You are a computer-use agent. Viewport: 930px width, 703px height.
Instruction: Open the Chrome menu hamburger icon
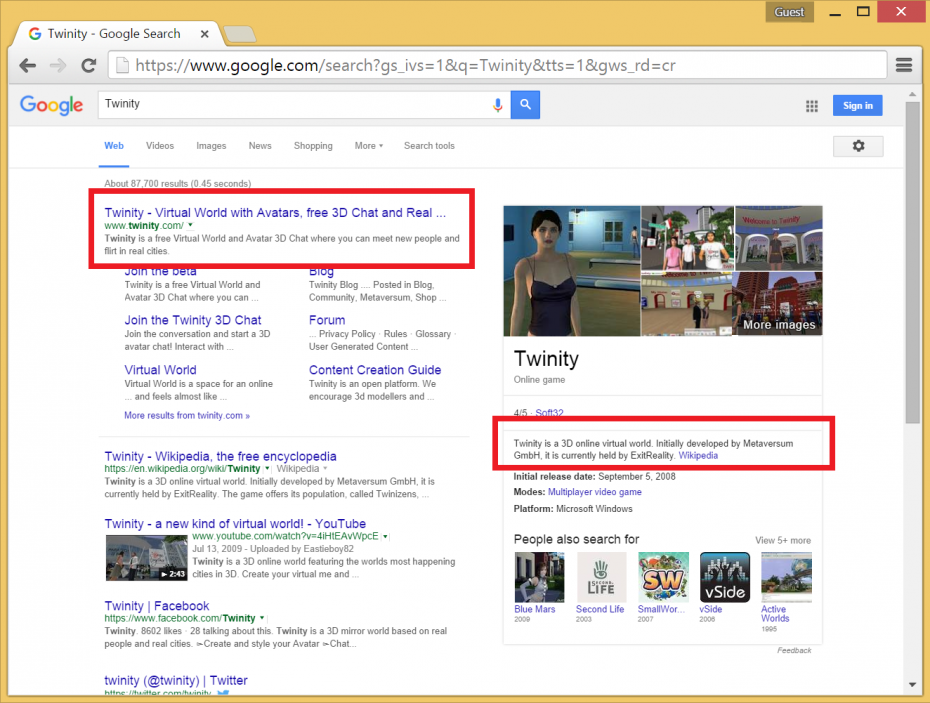pos(903,64)
